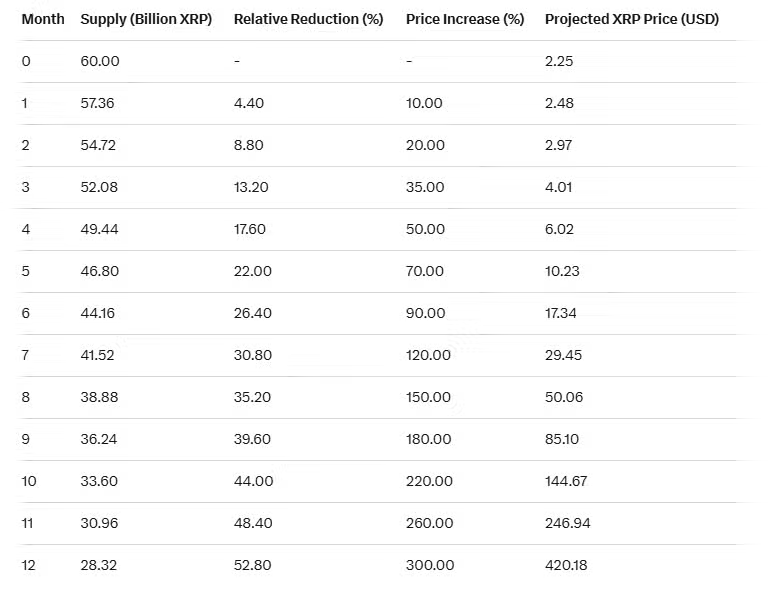Click the supply value 46.80
The width and height of the screenshot is (778, 591).
point(100,271)
